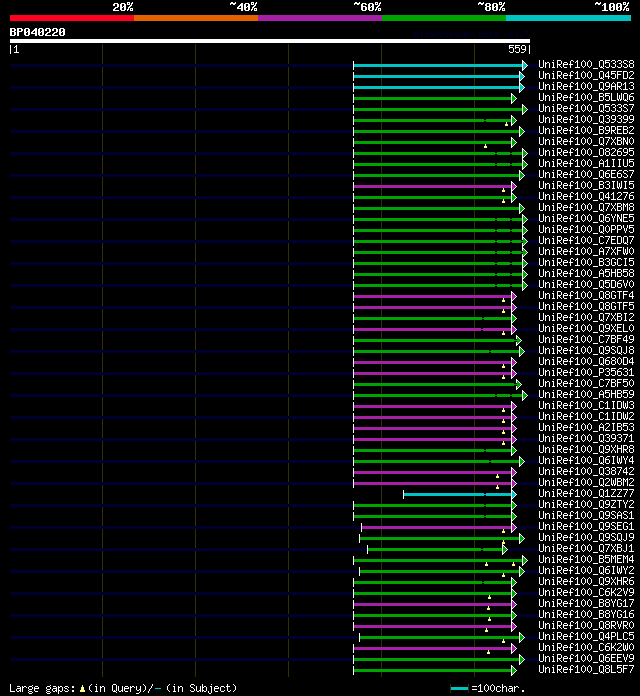Click the white query sequence bar under BP040220

pos(270,41)
